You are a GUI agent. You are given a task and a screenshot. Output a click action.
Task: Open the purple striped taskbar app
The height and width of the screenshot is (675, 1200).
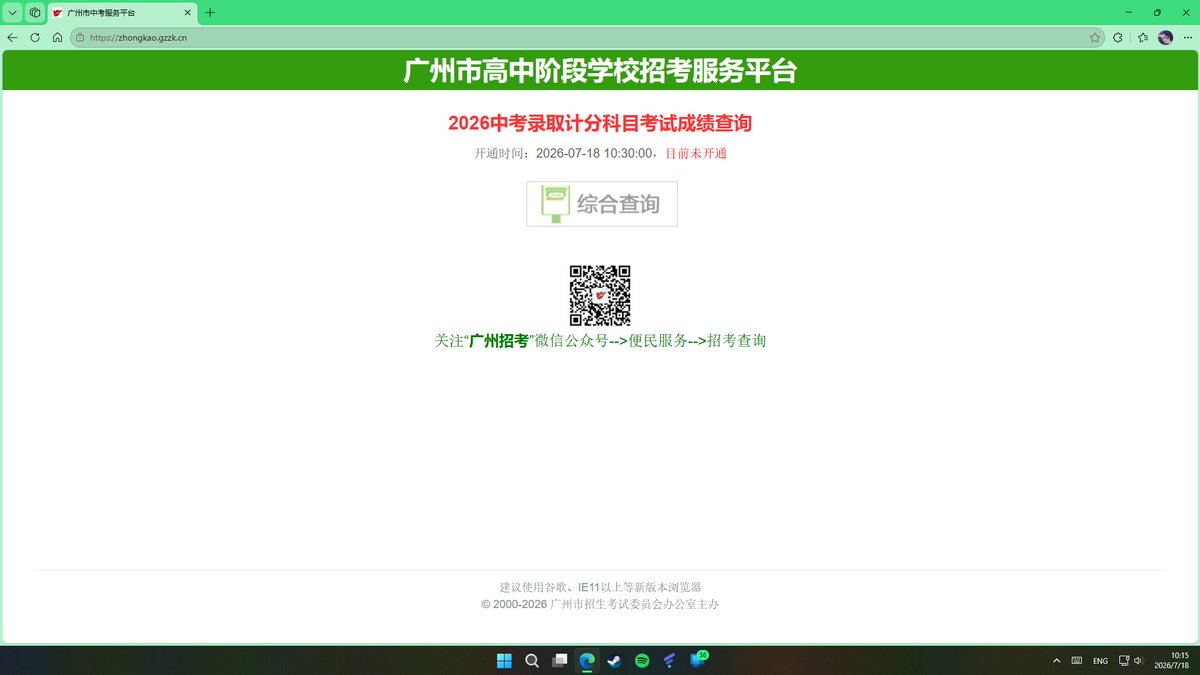[x=669, y=660]
